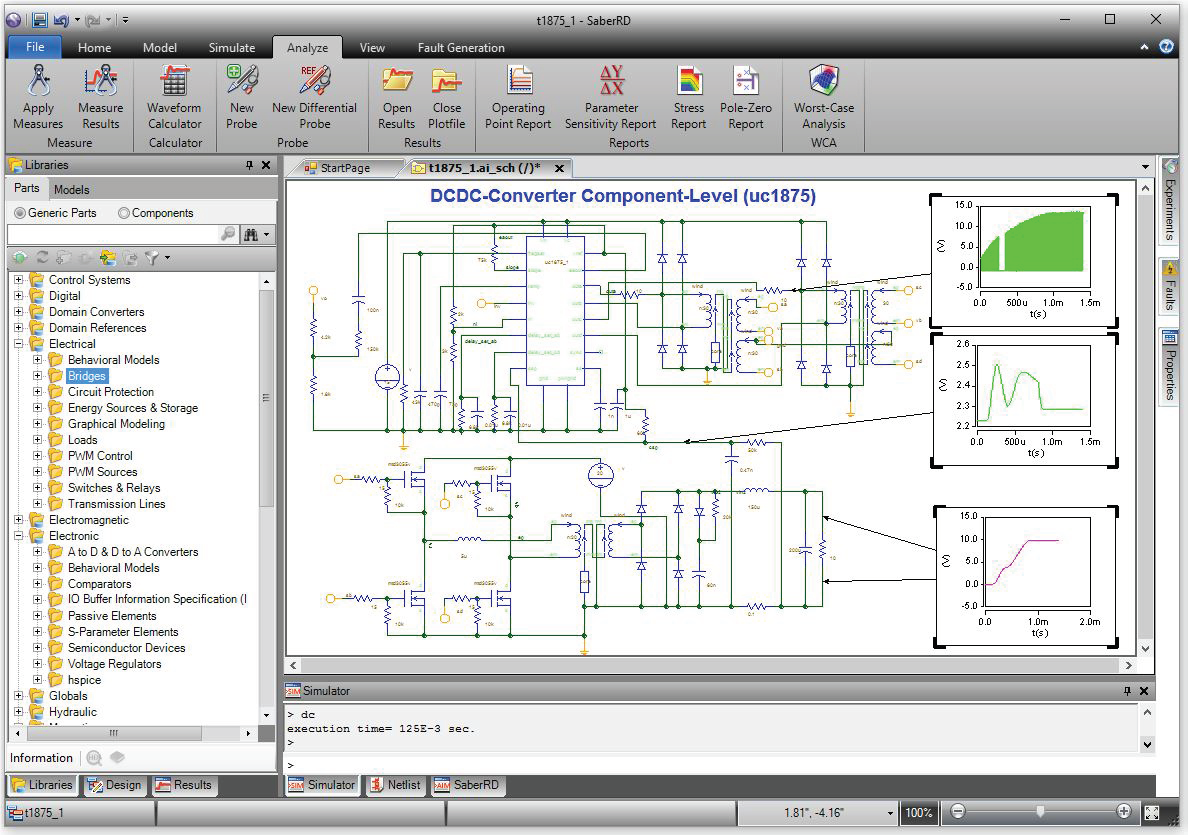The height and width of the screenshot is (835, 1188).
Task: Switch to the SaberRD output tab
Action: pyautogui.click(x=467, y=785)
